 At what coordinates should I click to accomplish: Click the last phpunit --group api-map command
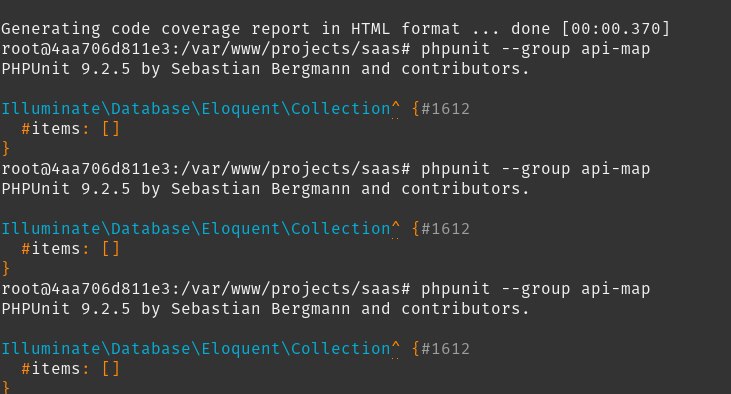pyautogui.click(x=535, y=289)
